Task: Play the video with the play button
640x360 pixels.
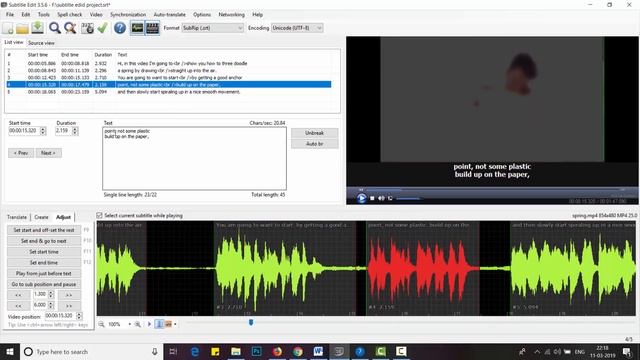Action: [x=361, y=198]
